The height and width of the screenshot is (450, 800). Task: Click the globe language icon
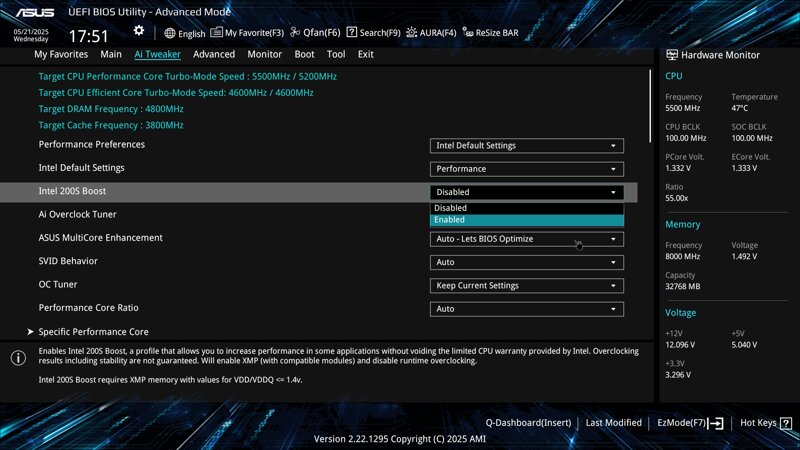click(170, 33)
